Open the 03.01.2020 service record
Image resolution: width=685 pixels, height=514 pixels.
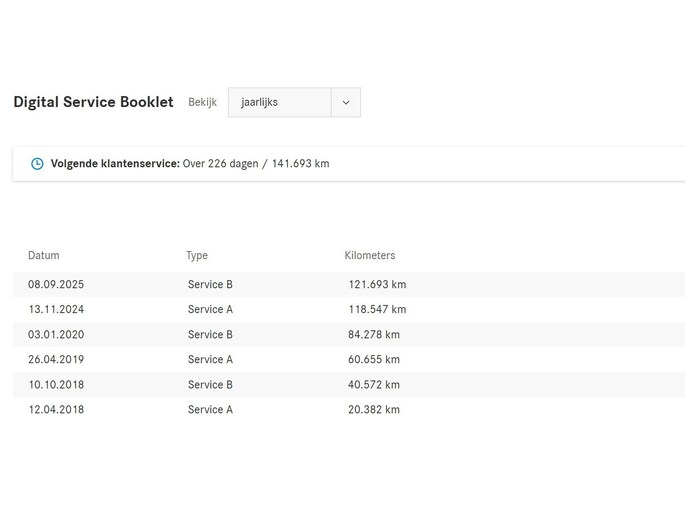point(56,334)
